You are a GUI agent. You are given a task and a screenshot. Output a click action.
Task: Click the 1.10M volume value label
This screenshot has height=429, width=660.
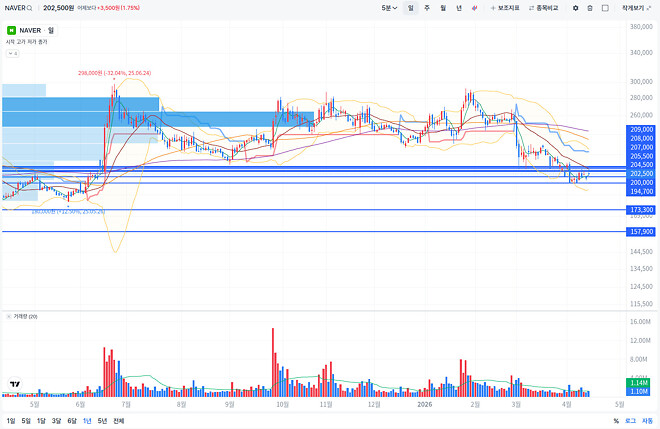pos(639,392)
